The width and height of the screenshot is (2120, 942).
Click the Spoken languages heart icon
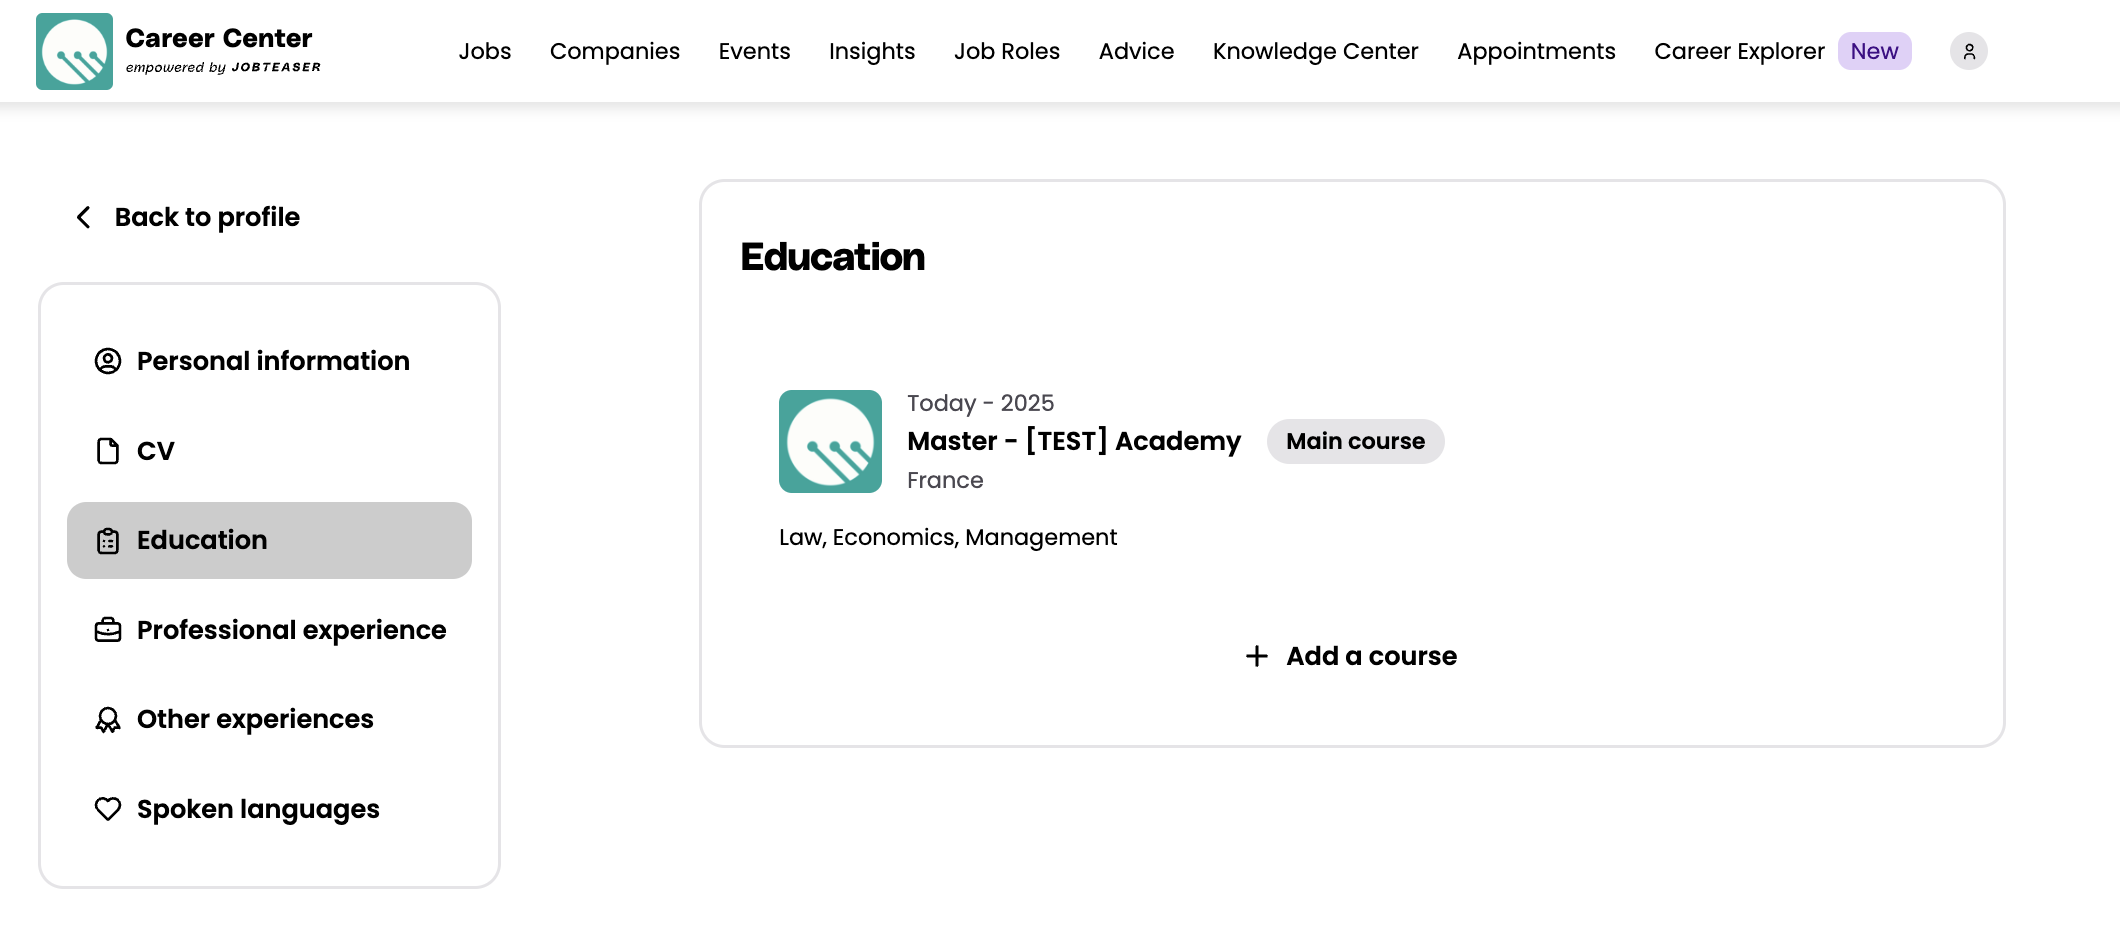click(x=108, y=809)
